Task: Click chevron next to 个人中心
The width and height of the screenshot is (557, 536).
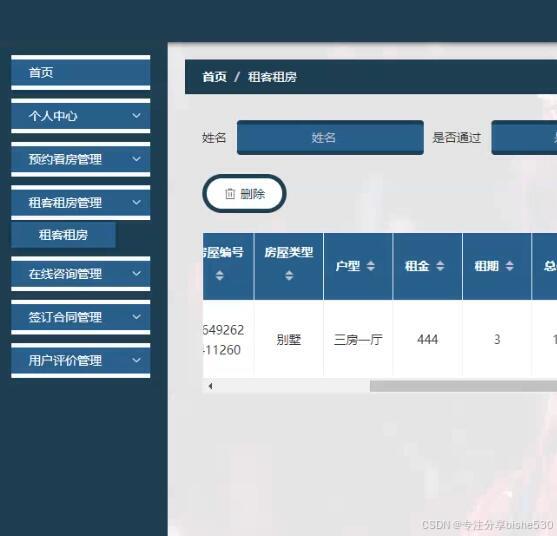Action: (x=136, y=115)
